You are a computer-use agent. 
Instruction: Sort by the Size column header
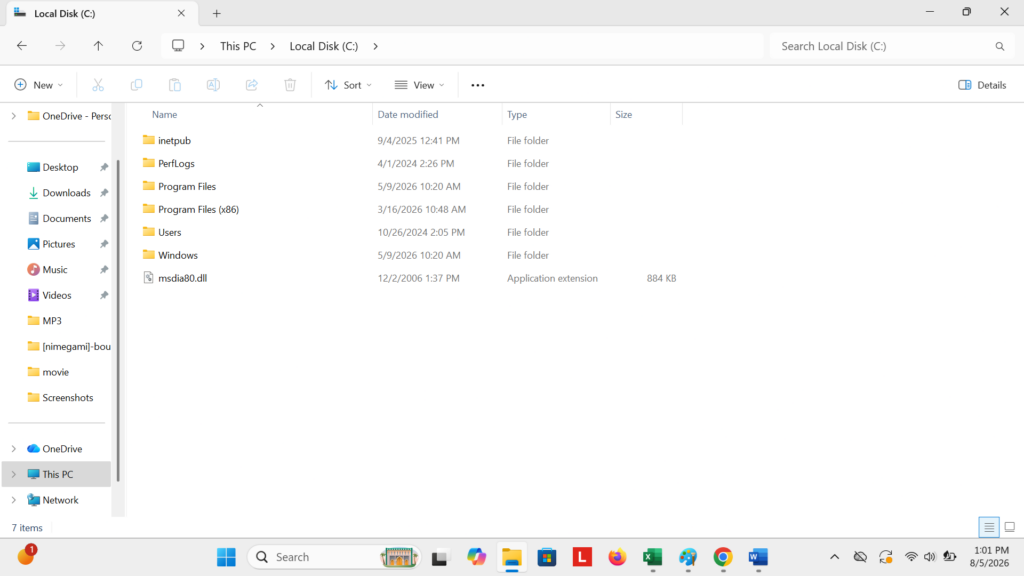point(623,114)
